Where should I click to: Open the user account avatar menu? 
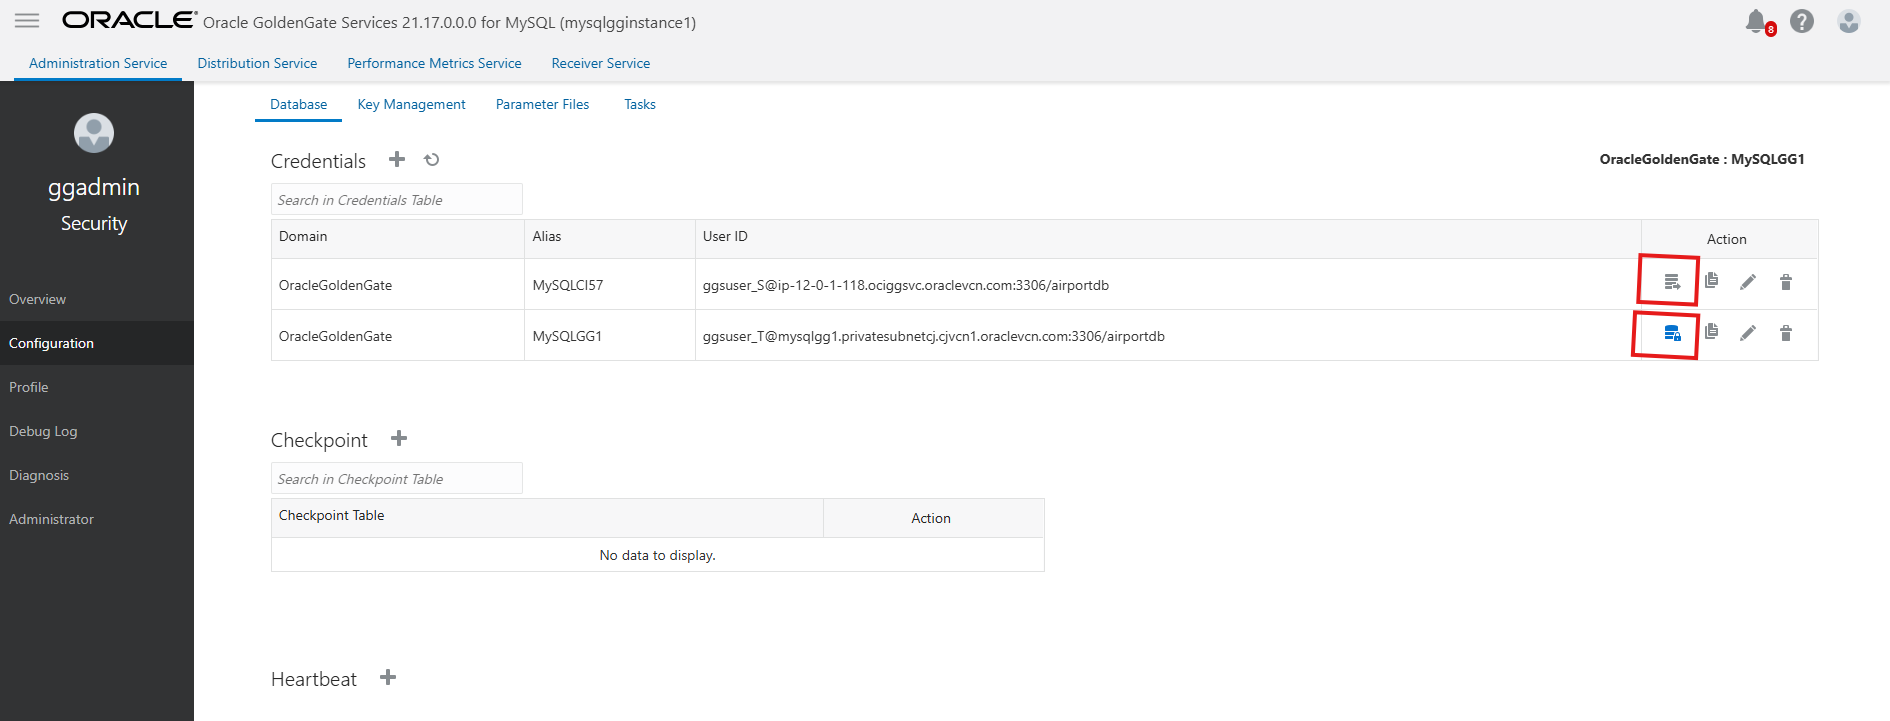click(1848, 21)
